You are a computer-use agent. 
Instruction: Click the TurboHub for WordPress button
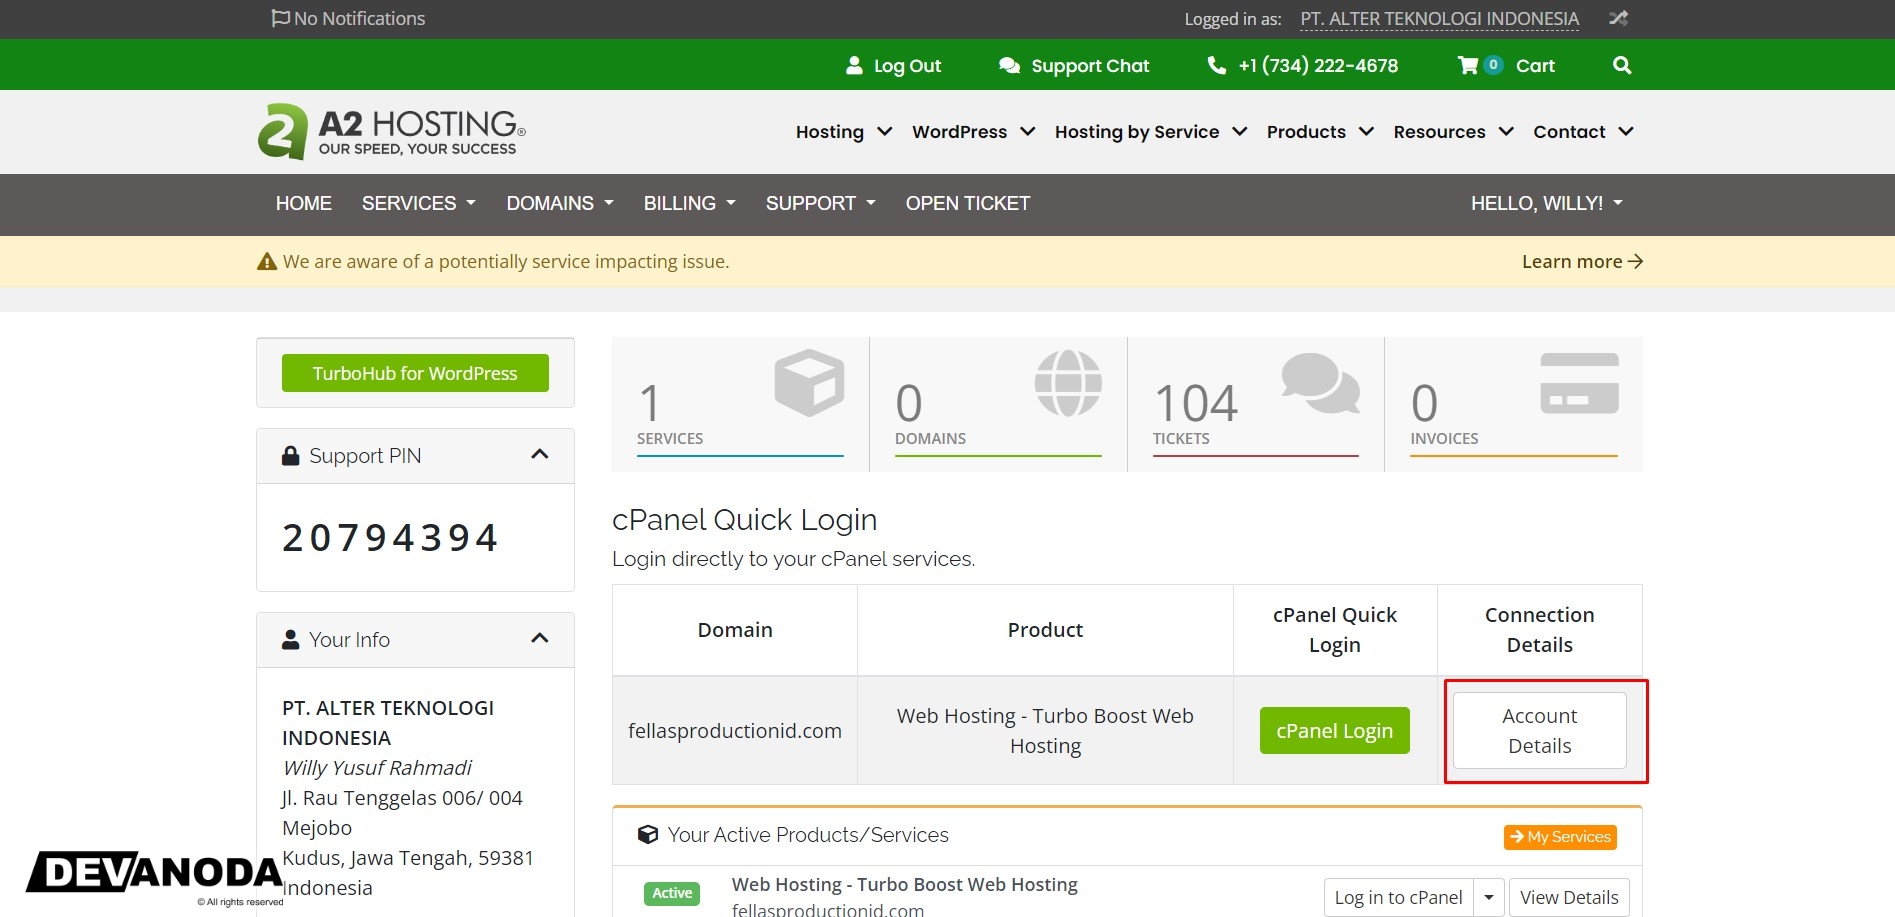415,373
